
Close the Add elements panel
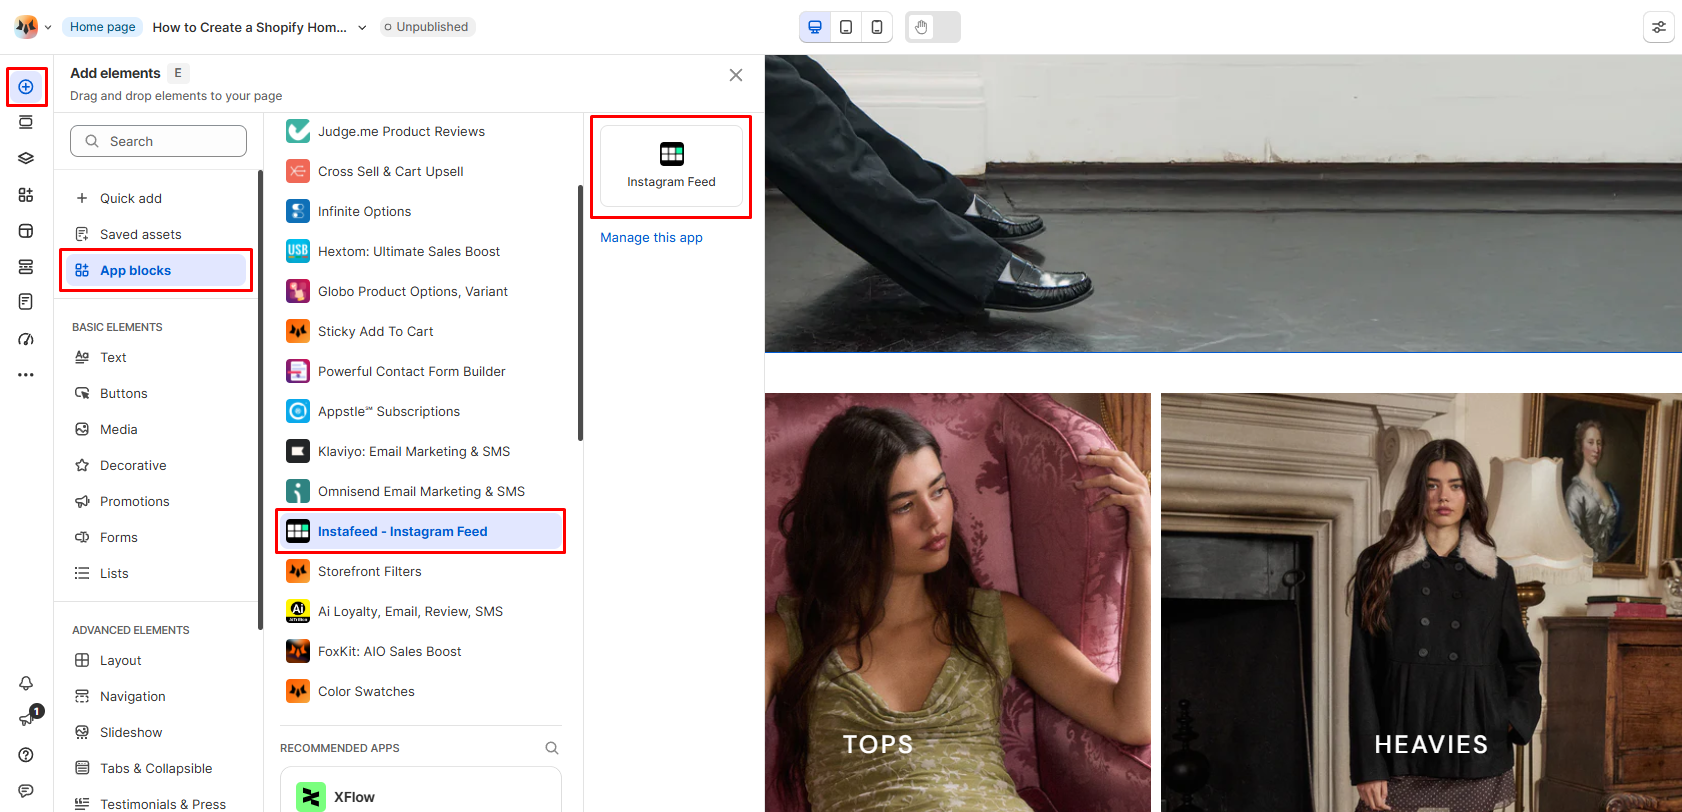tap(736, 75)
